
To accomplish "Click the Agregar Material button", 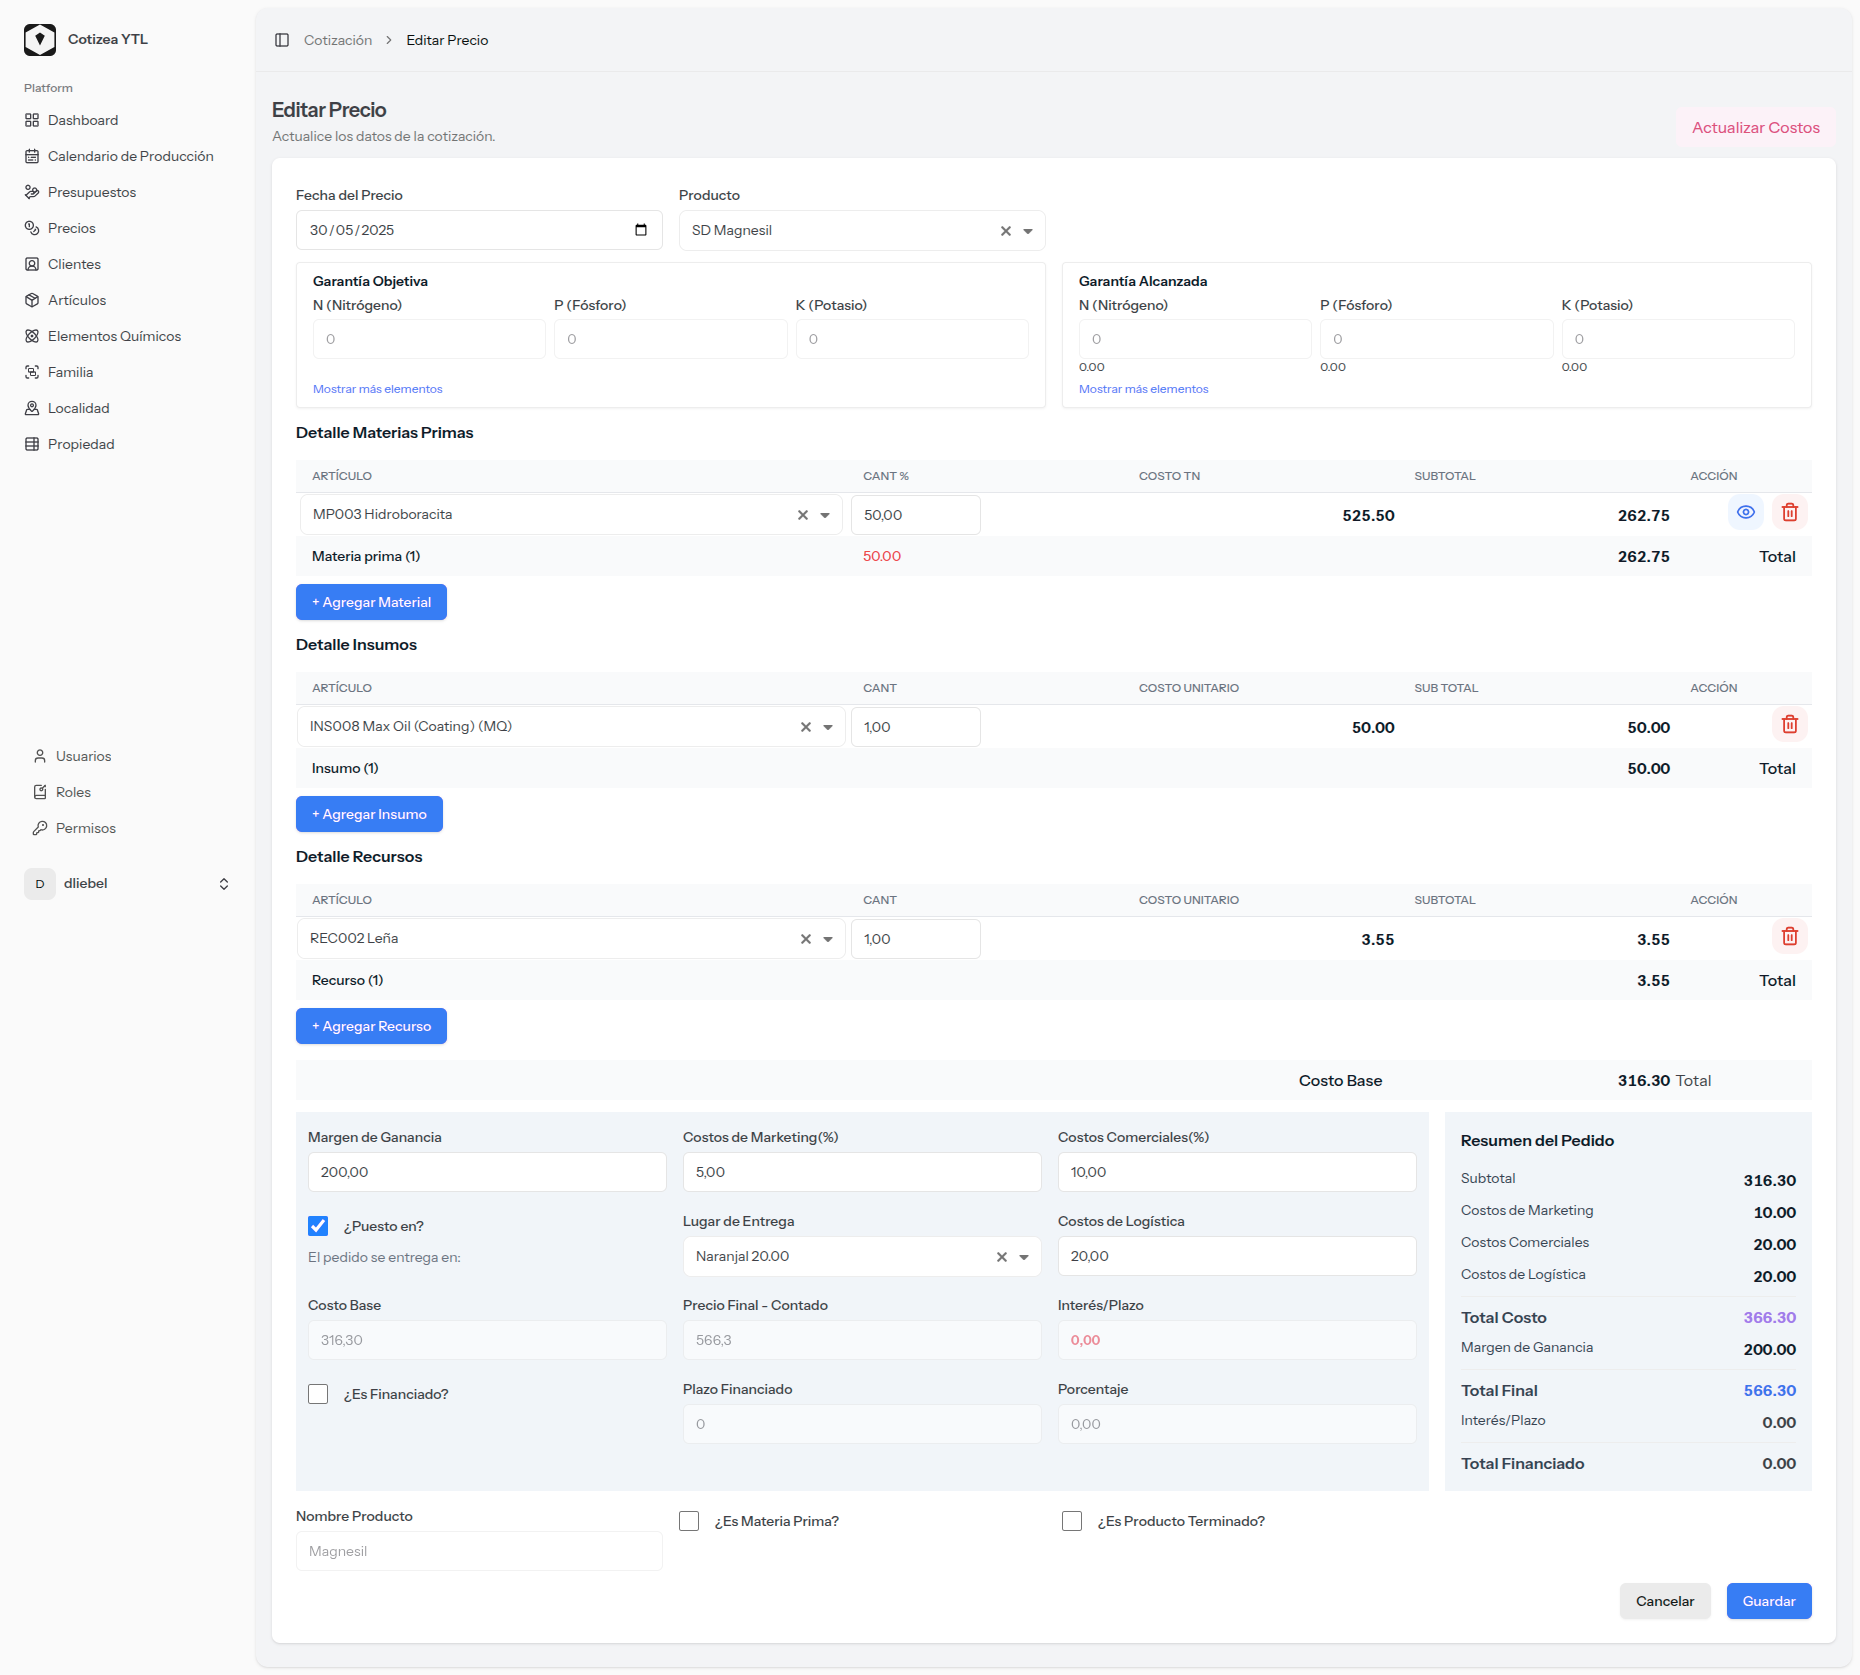I will (x=371, y=602).
